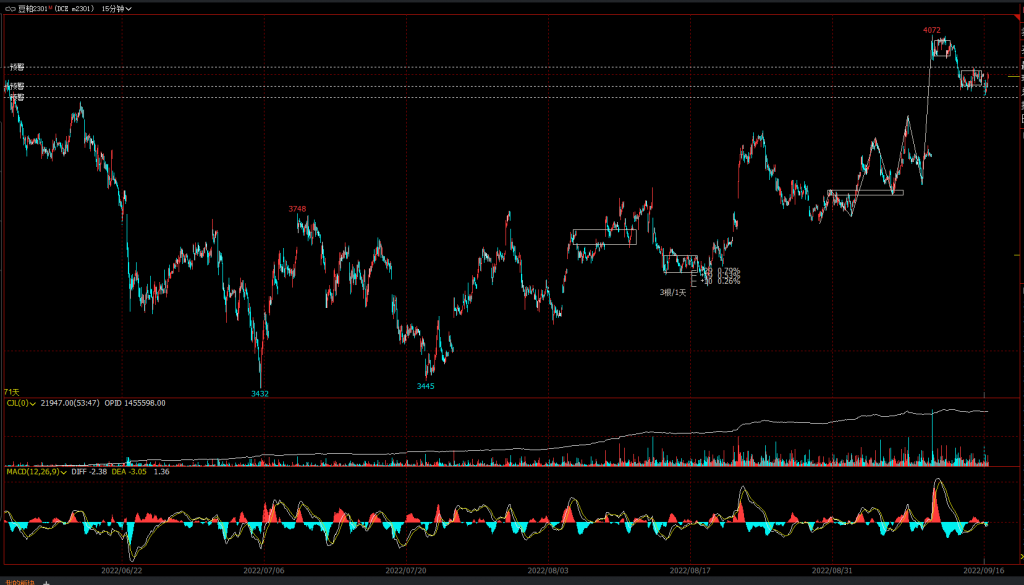Click the 4072 high price marker
The width and height of the screenshot is (1024, 585).
click(x=931, y=31)
